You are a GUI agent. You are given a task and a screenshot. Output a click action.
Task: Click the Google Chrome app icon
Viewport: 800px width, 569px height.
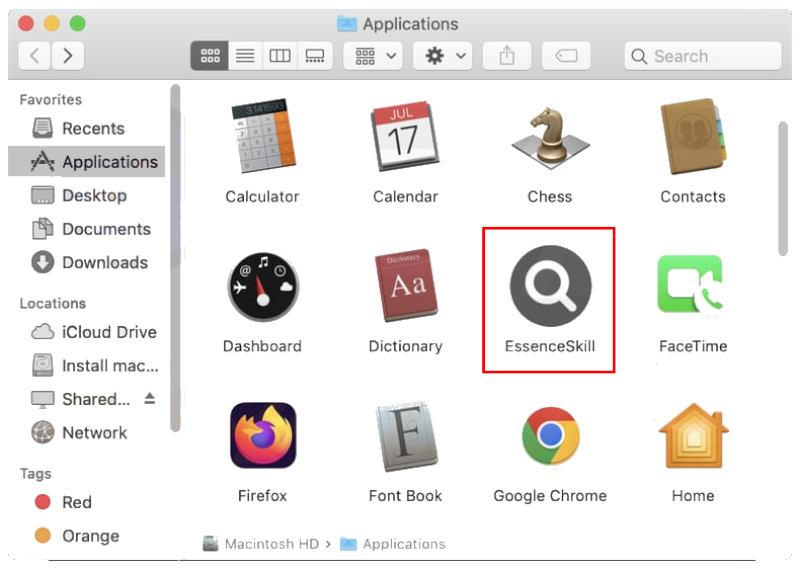[x=551, y=435]
